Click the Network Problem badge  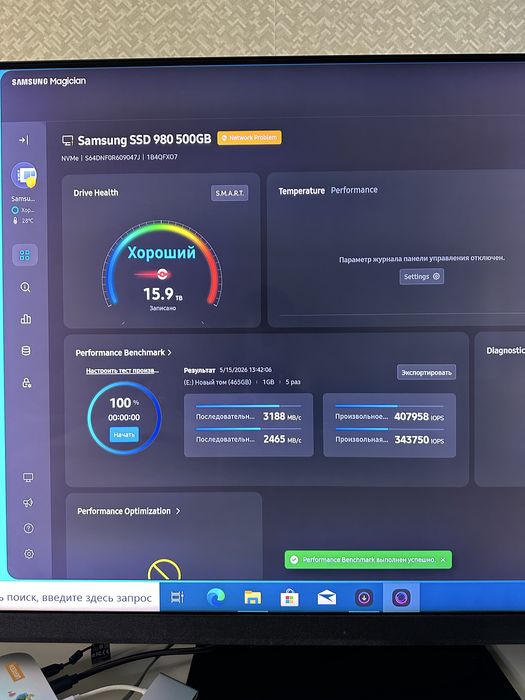pos(249,138)
